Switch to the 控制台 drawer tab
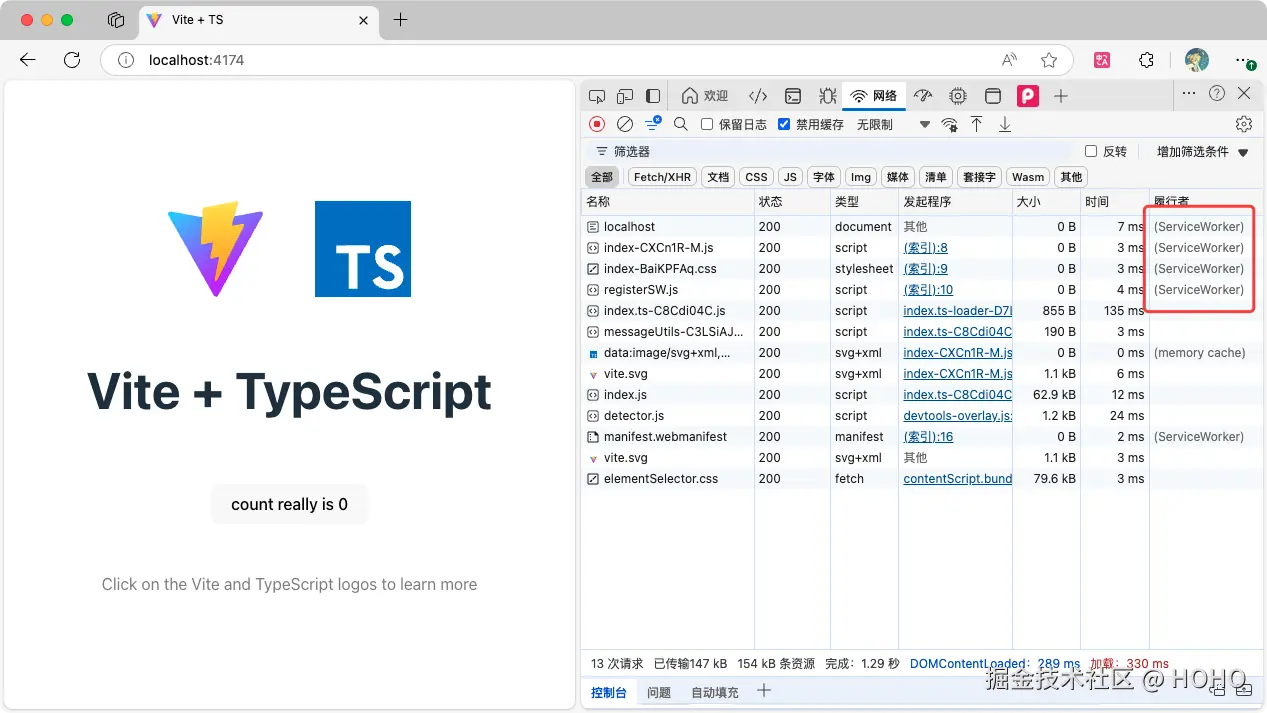1267x713 pixels. pyautogui.click(x=608, y=692)
